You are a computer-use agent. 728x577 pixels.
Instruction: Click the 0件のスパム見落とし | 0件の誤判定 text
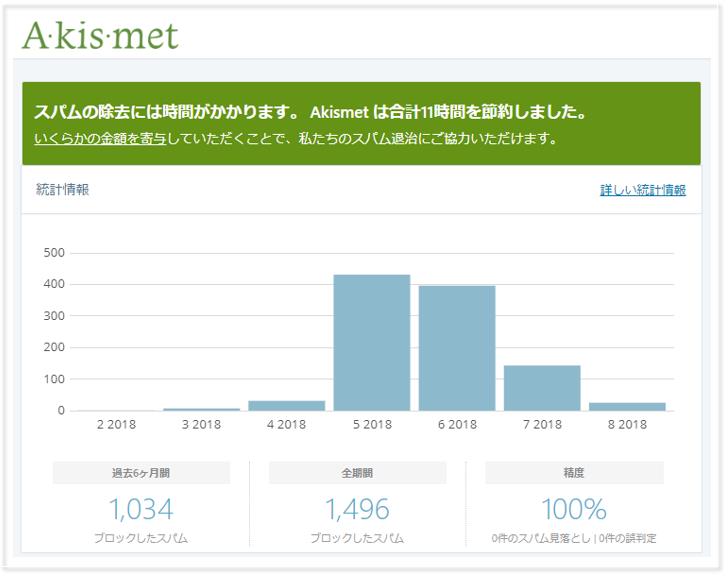click(x=574, y=538)
